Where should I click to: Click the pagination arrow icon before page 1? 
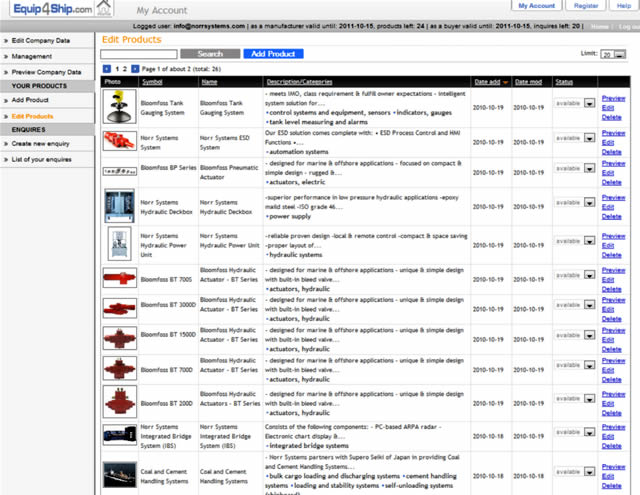click(107, 68)
